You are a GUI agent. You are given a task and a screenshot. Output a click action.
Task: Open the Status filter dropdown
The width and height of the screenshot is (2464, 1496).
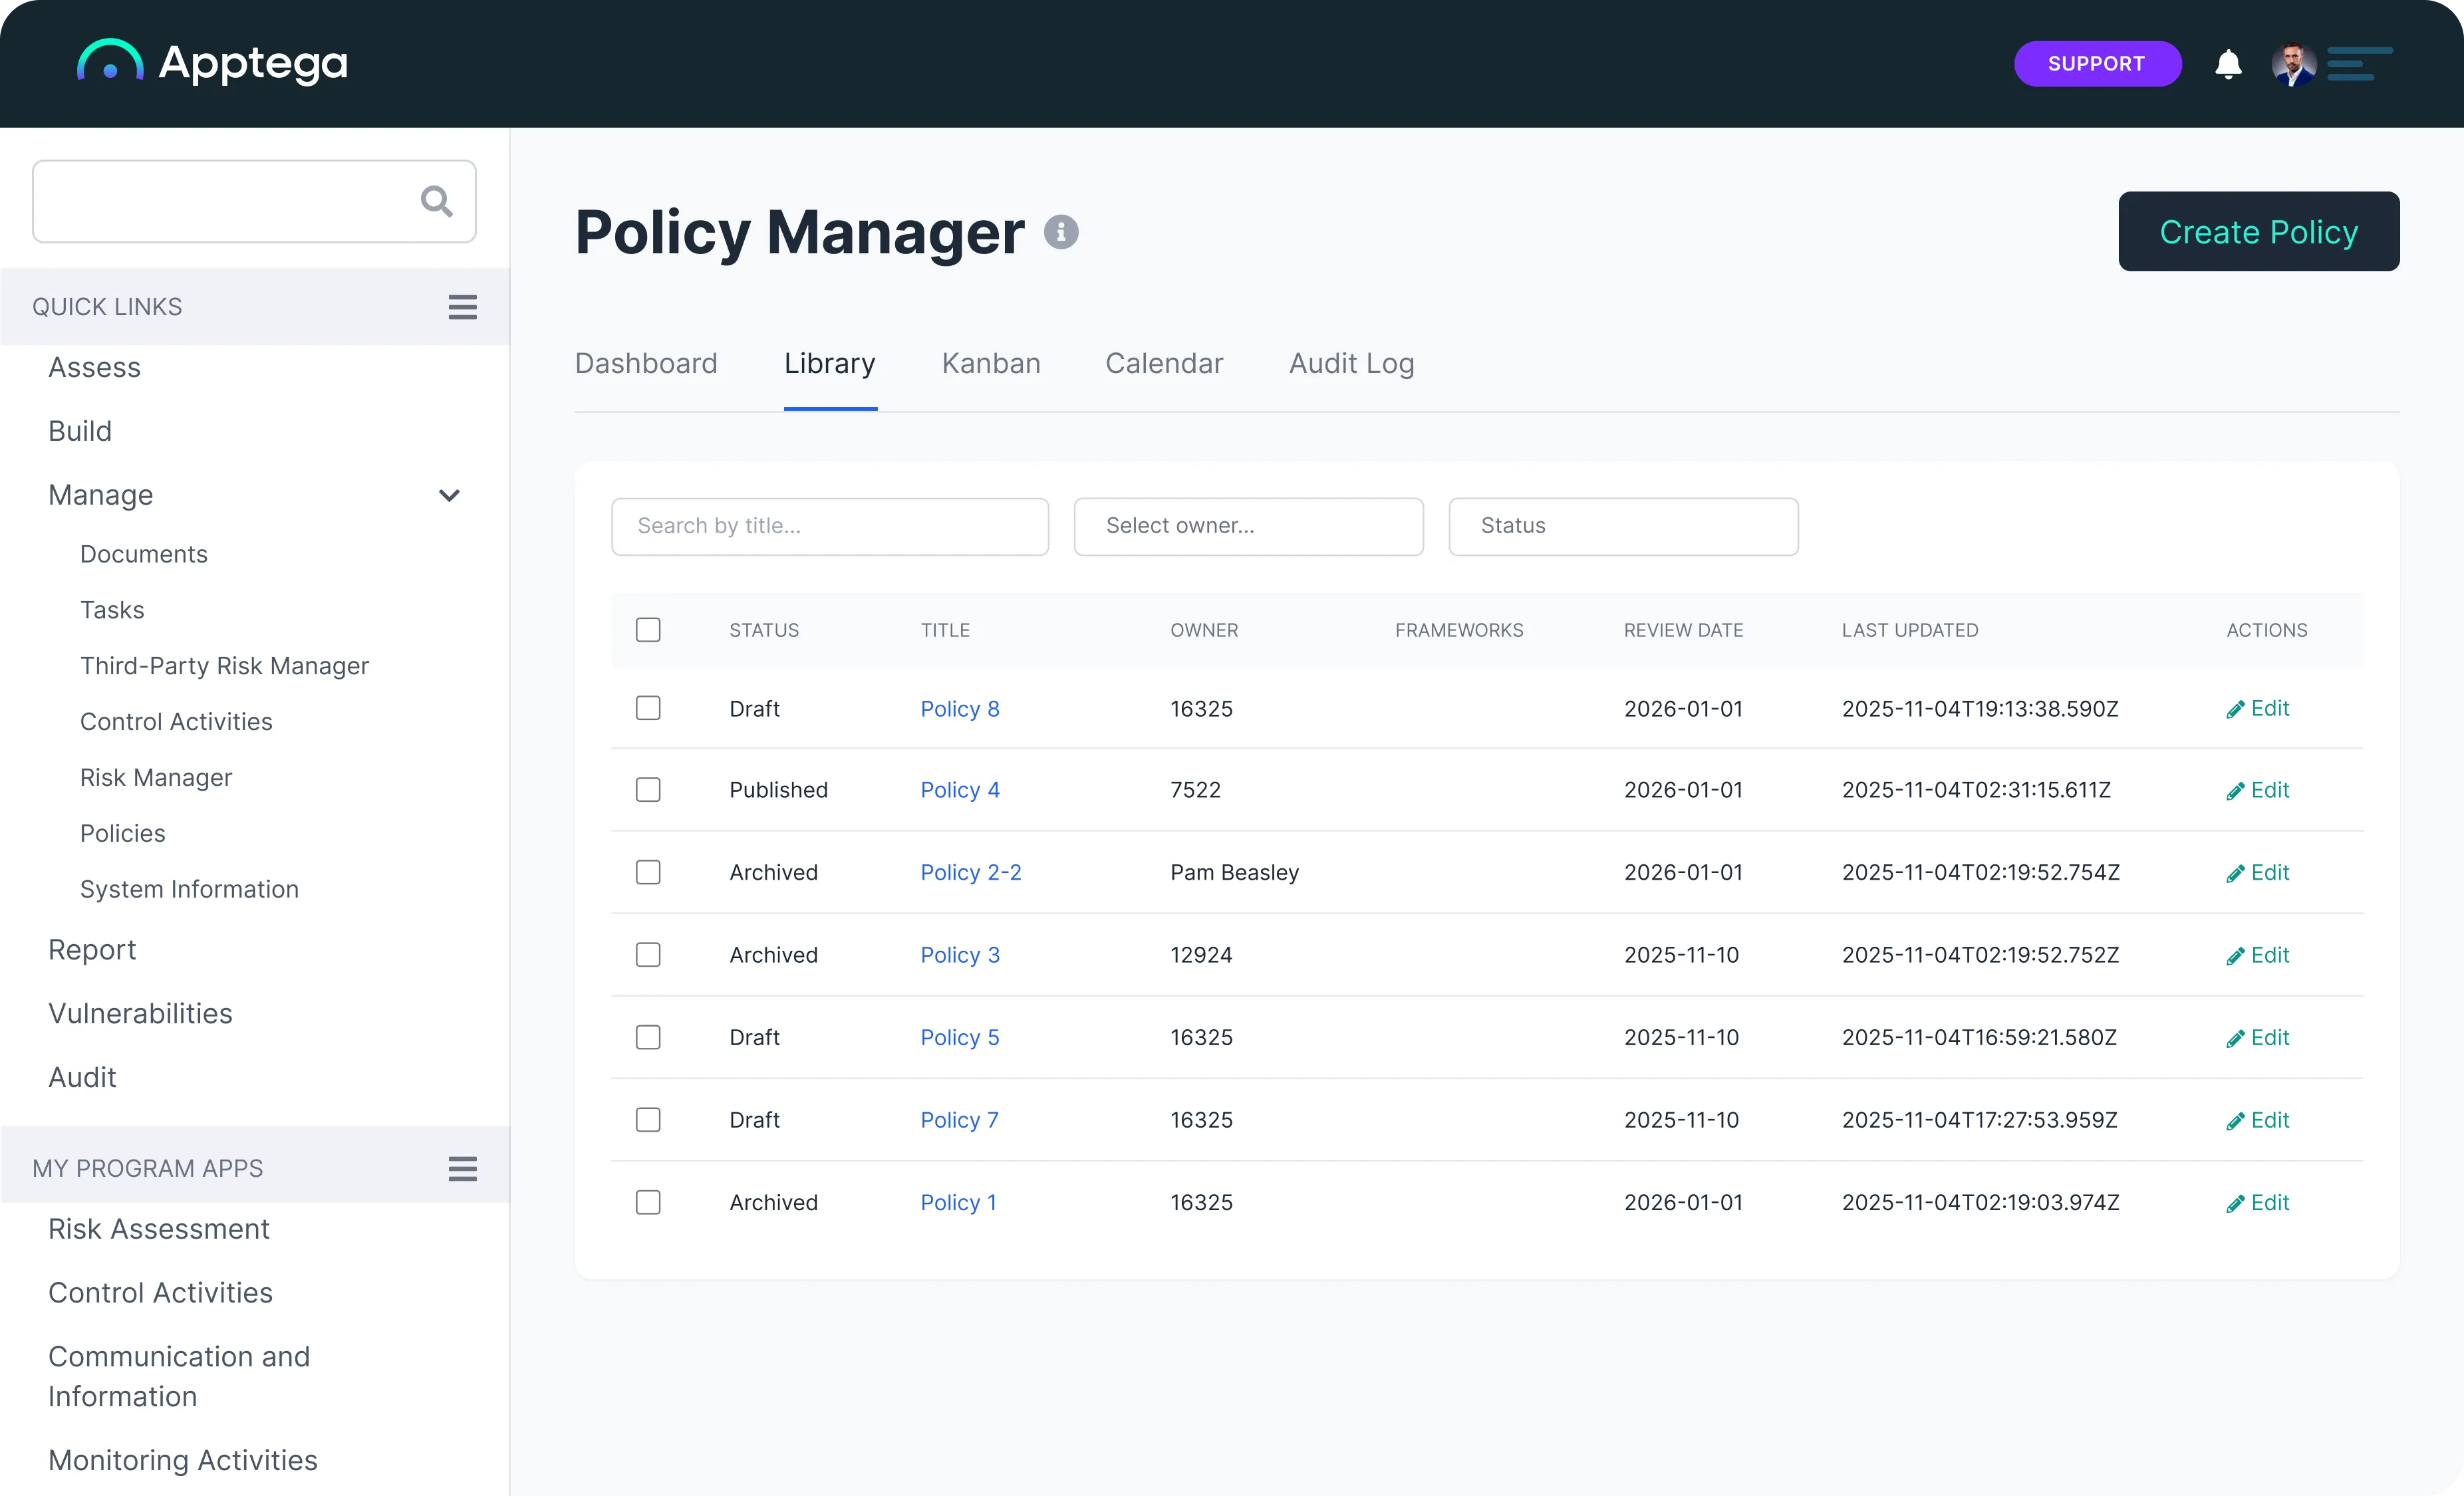pyautogui.click(x=1622, y=526)
